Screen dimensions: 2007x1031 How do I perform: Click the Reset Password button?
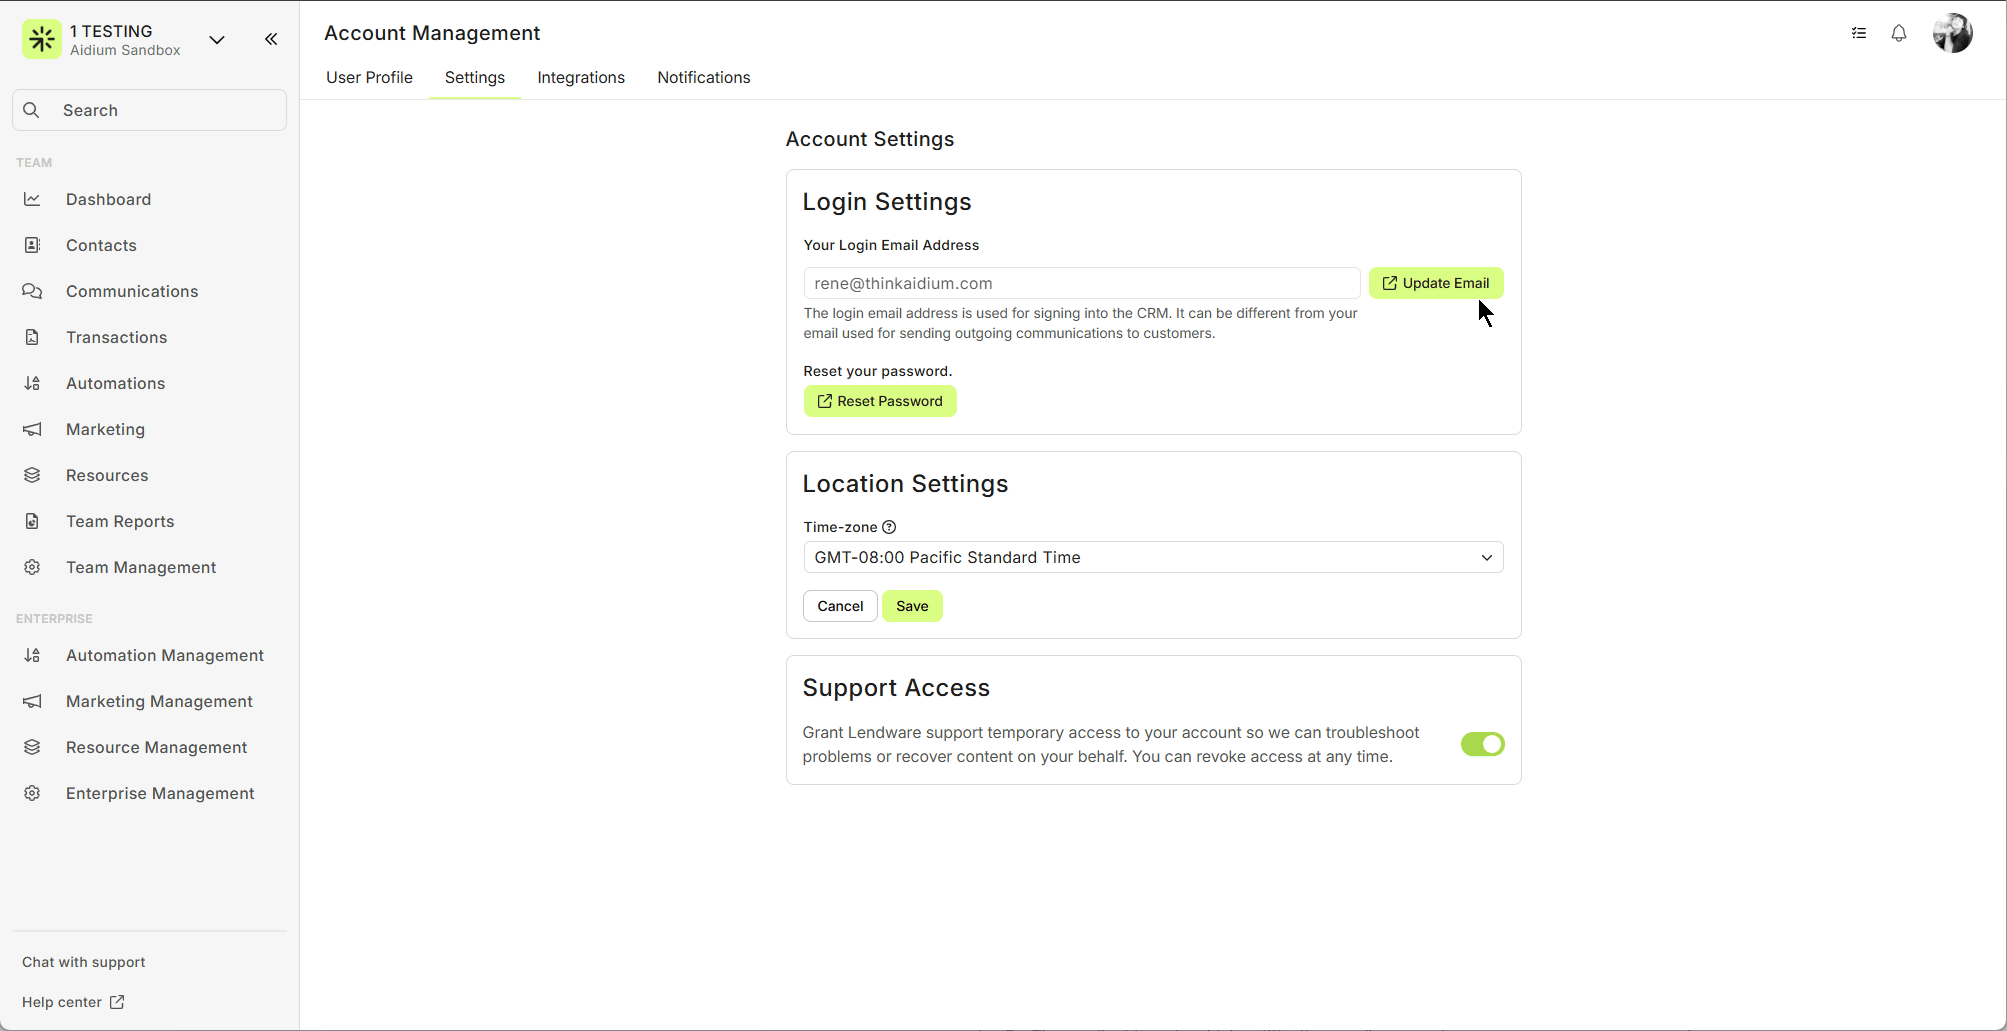pyautogui.click(x=879, y=402)
